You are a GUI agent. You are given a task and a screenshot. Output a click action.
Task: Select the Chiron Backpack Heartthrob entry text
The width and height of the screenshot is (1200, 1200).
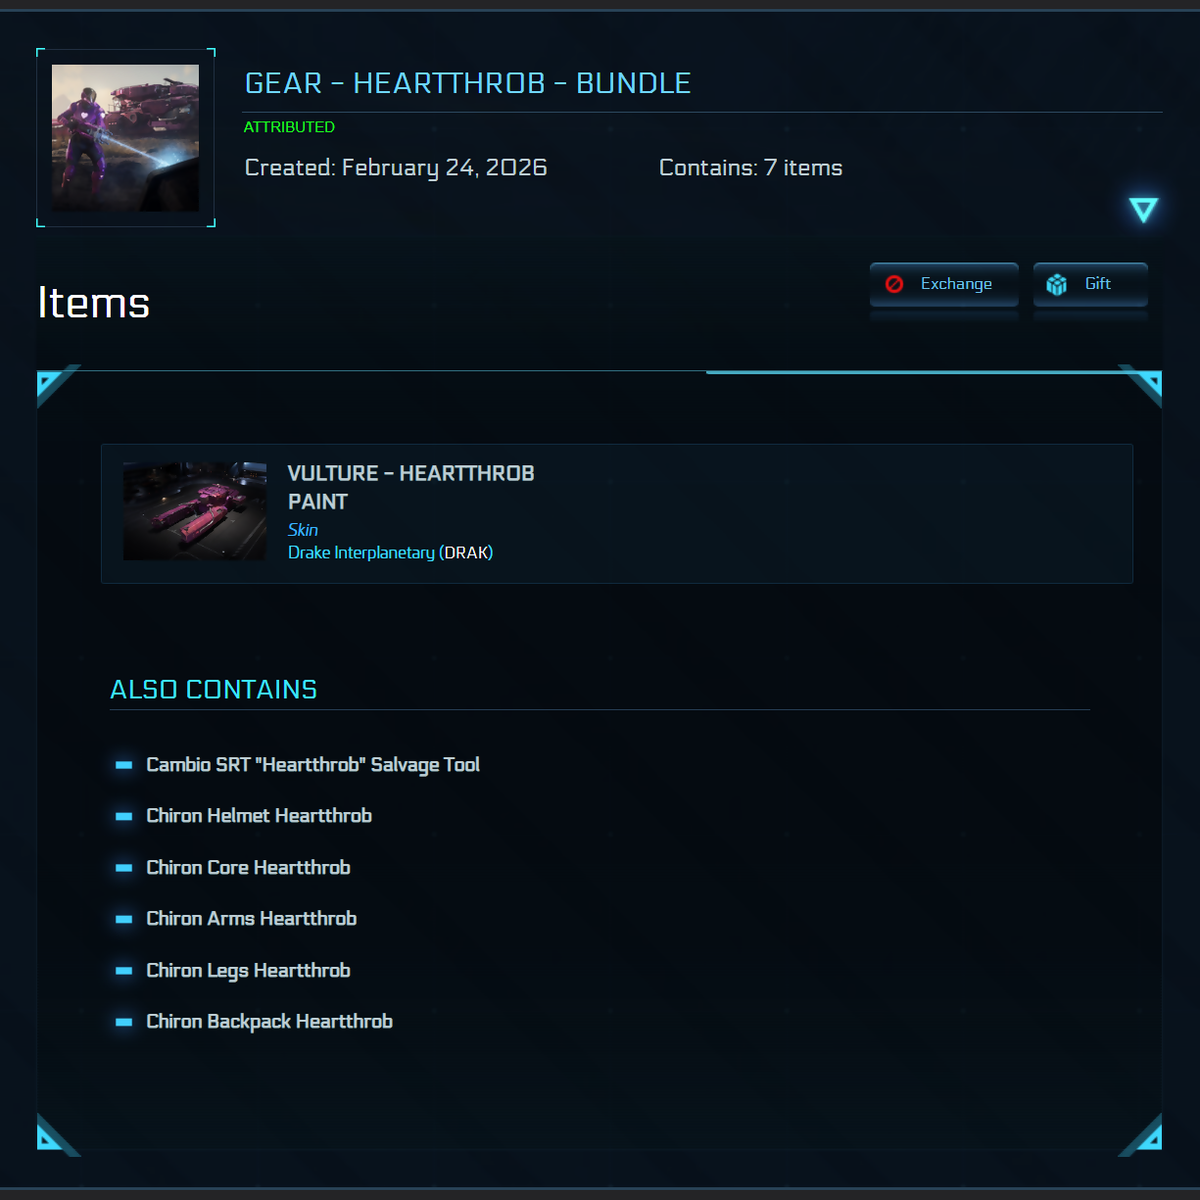[x=269, y=1021]
